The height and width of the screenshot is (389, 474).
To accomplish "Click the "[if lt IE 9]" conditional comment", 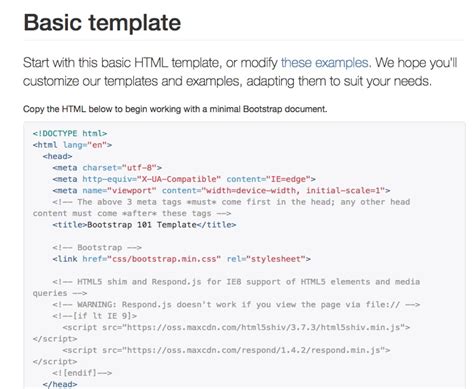I will 95,316.
